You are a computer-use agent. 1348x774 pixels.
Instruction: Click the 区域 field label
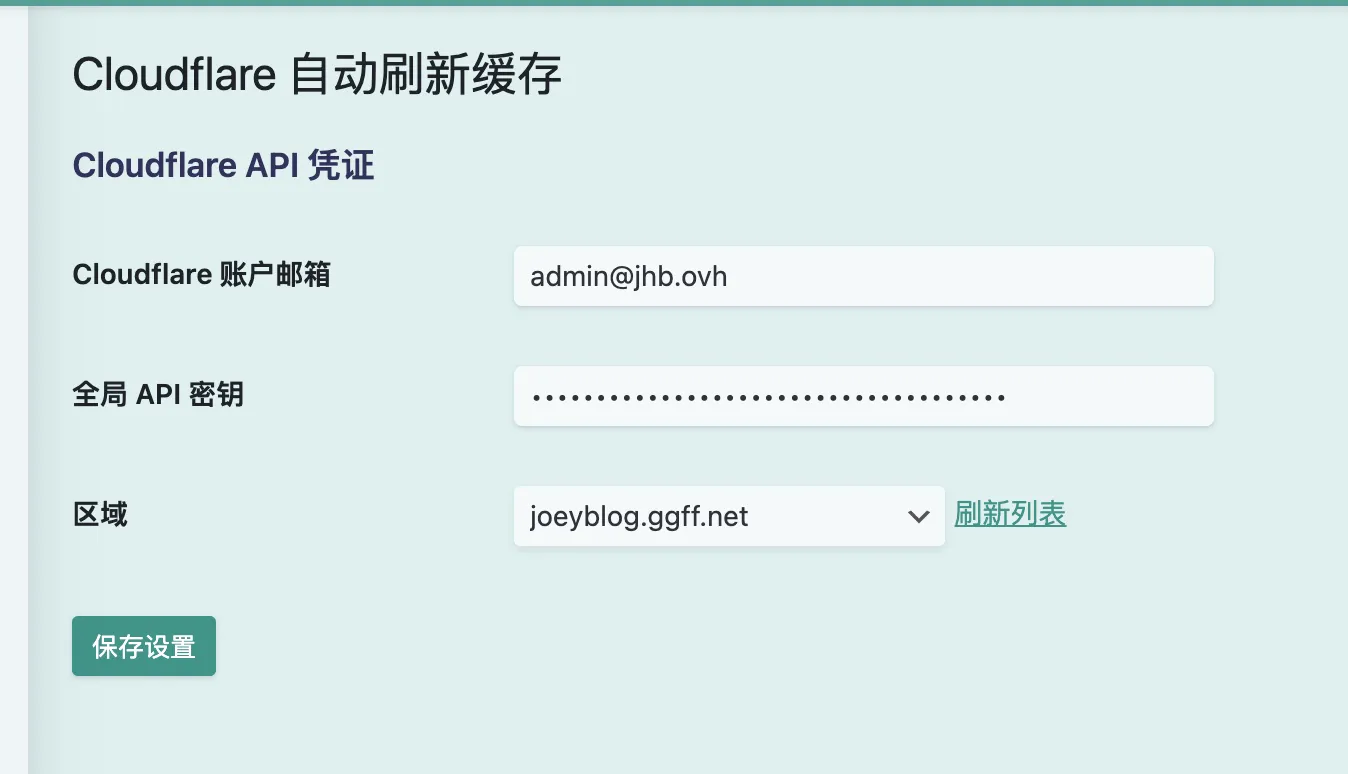[x=100, y=515]
